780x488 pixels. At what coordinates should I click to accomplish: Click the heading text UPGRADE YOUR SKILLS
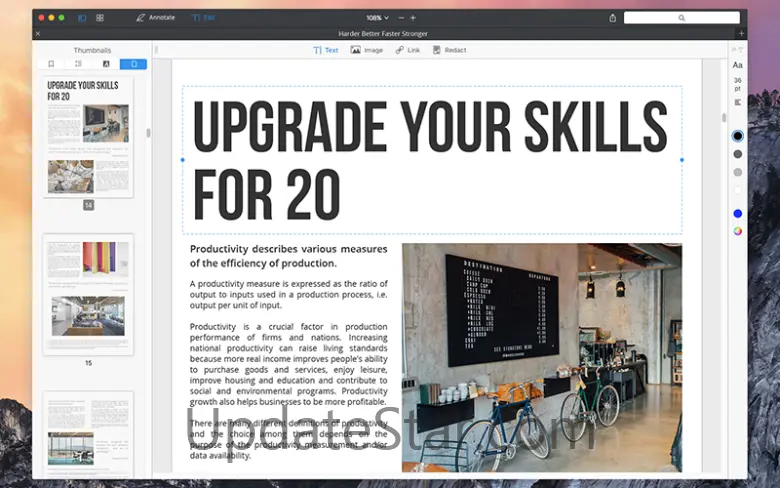[x=430, y=126]
